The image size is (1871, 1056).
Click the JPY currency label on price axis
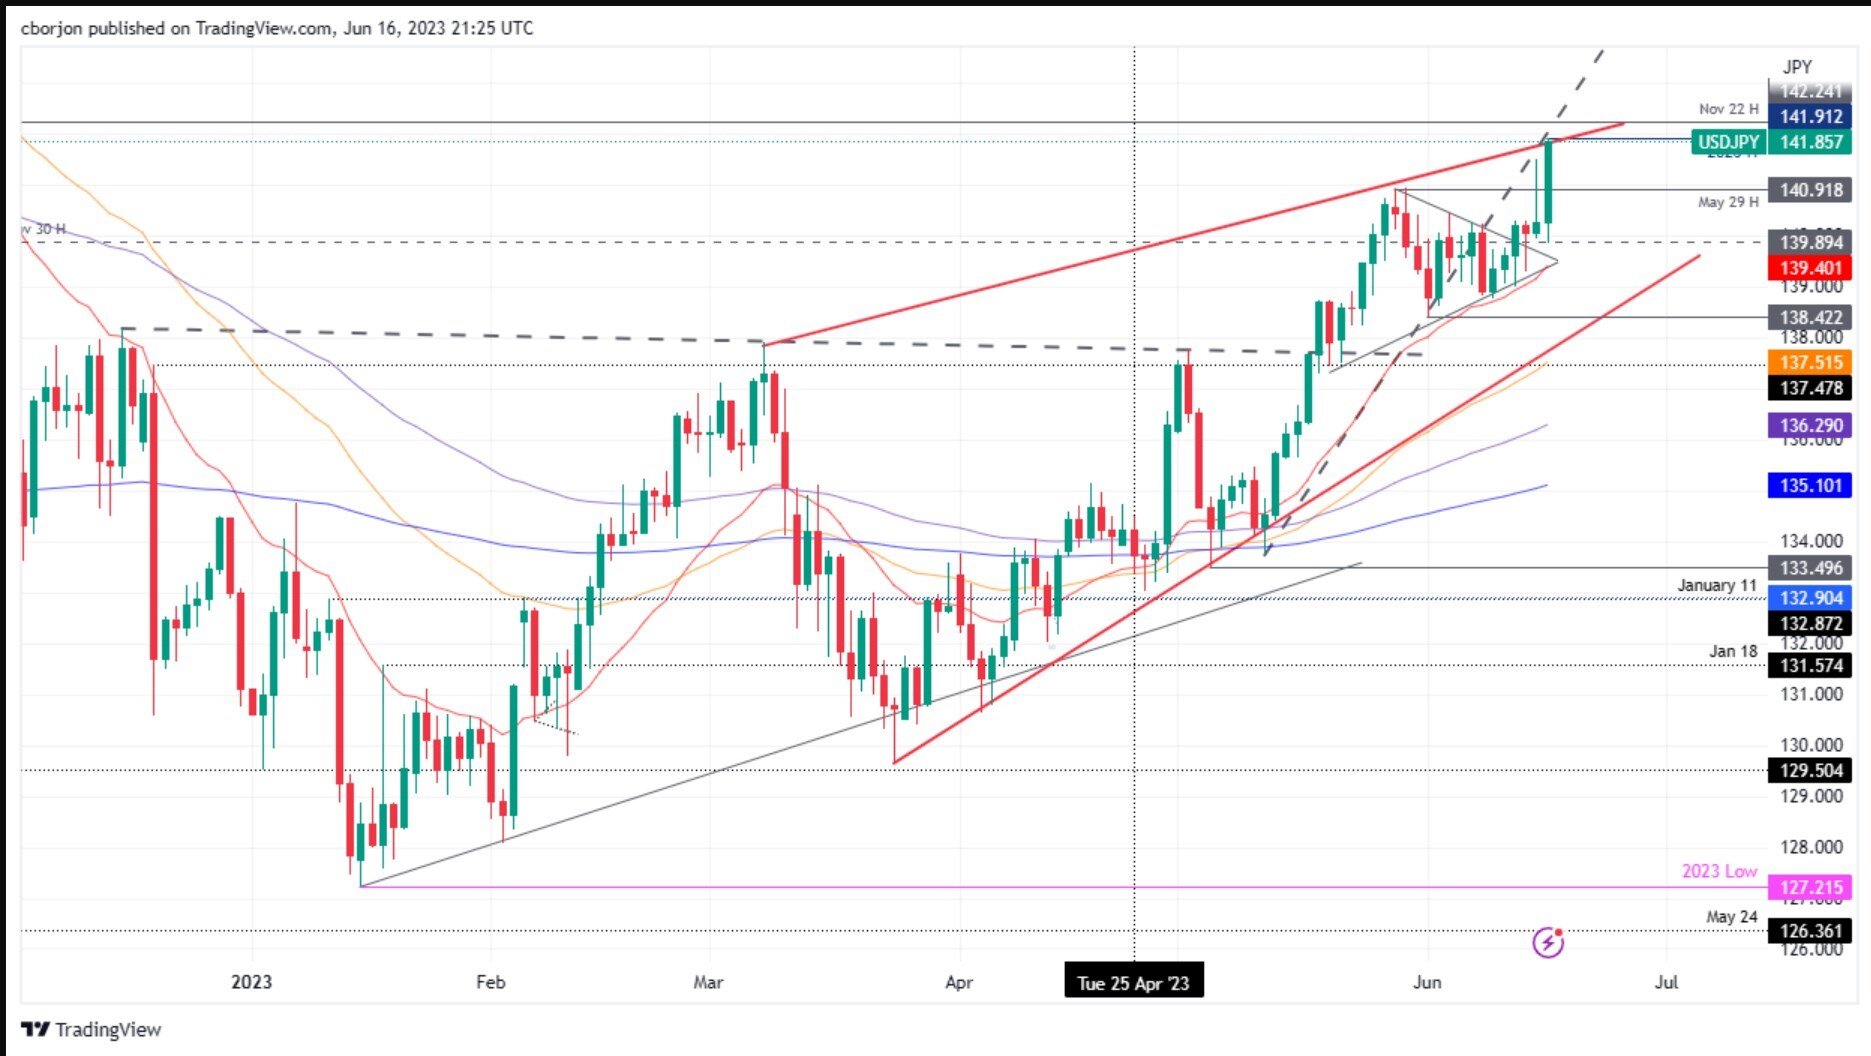(x=1796, y=67)
